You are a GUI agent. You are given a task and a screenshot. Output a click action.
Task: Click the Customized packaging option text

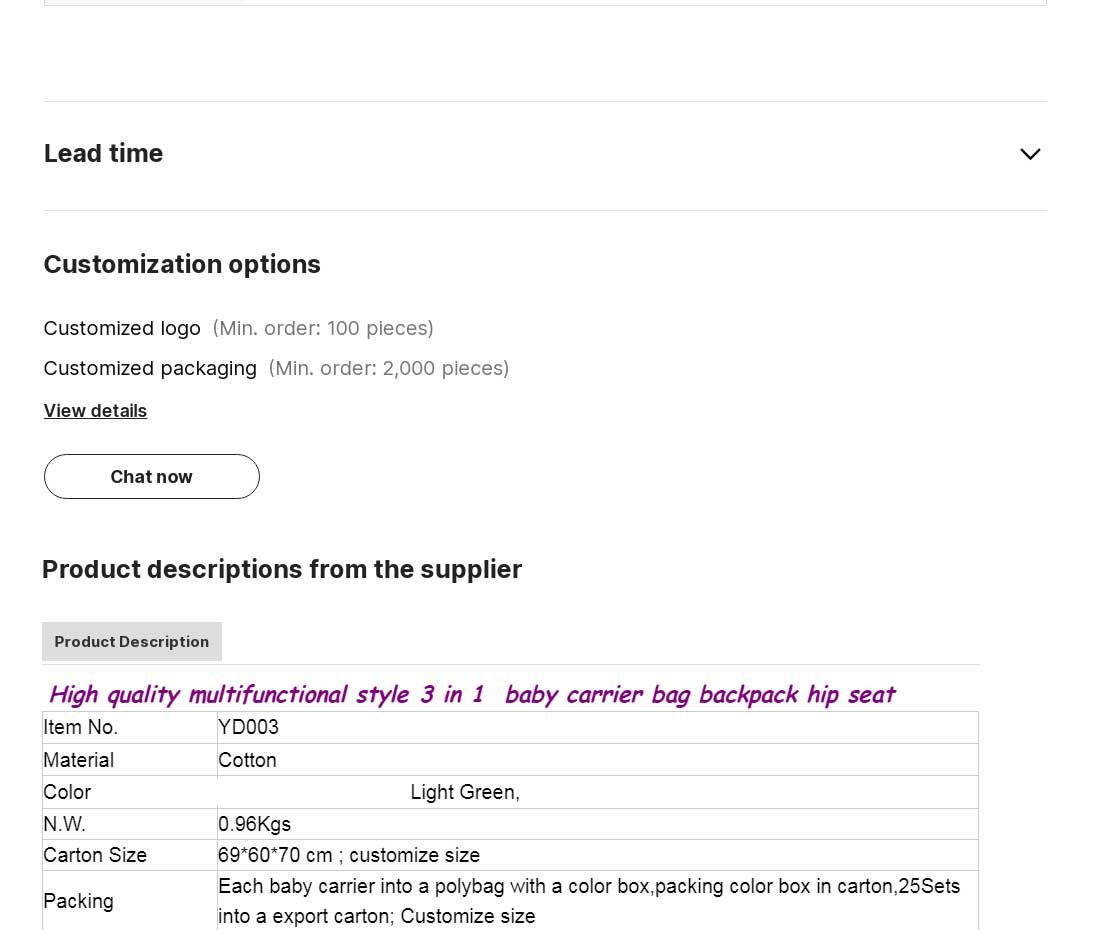point(150,368)
